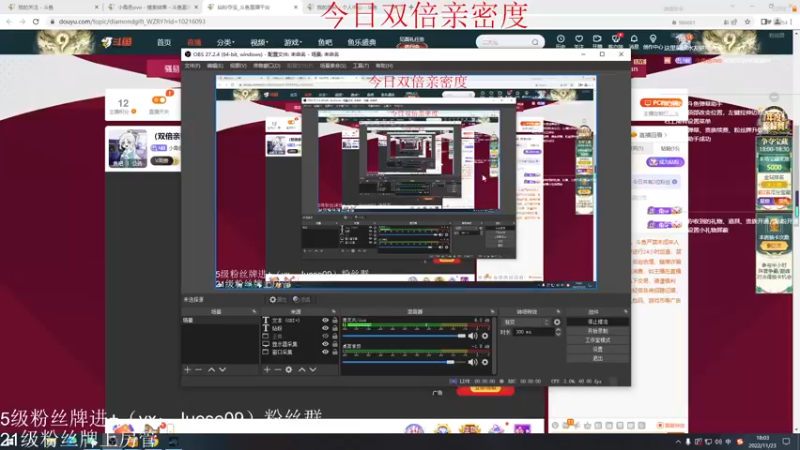800x450 pixels.
Task: Open the OBS 工具(T) menu
Action: coord(361,66)
